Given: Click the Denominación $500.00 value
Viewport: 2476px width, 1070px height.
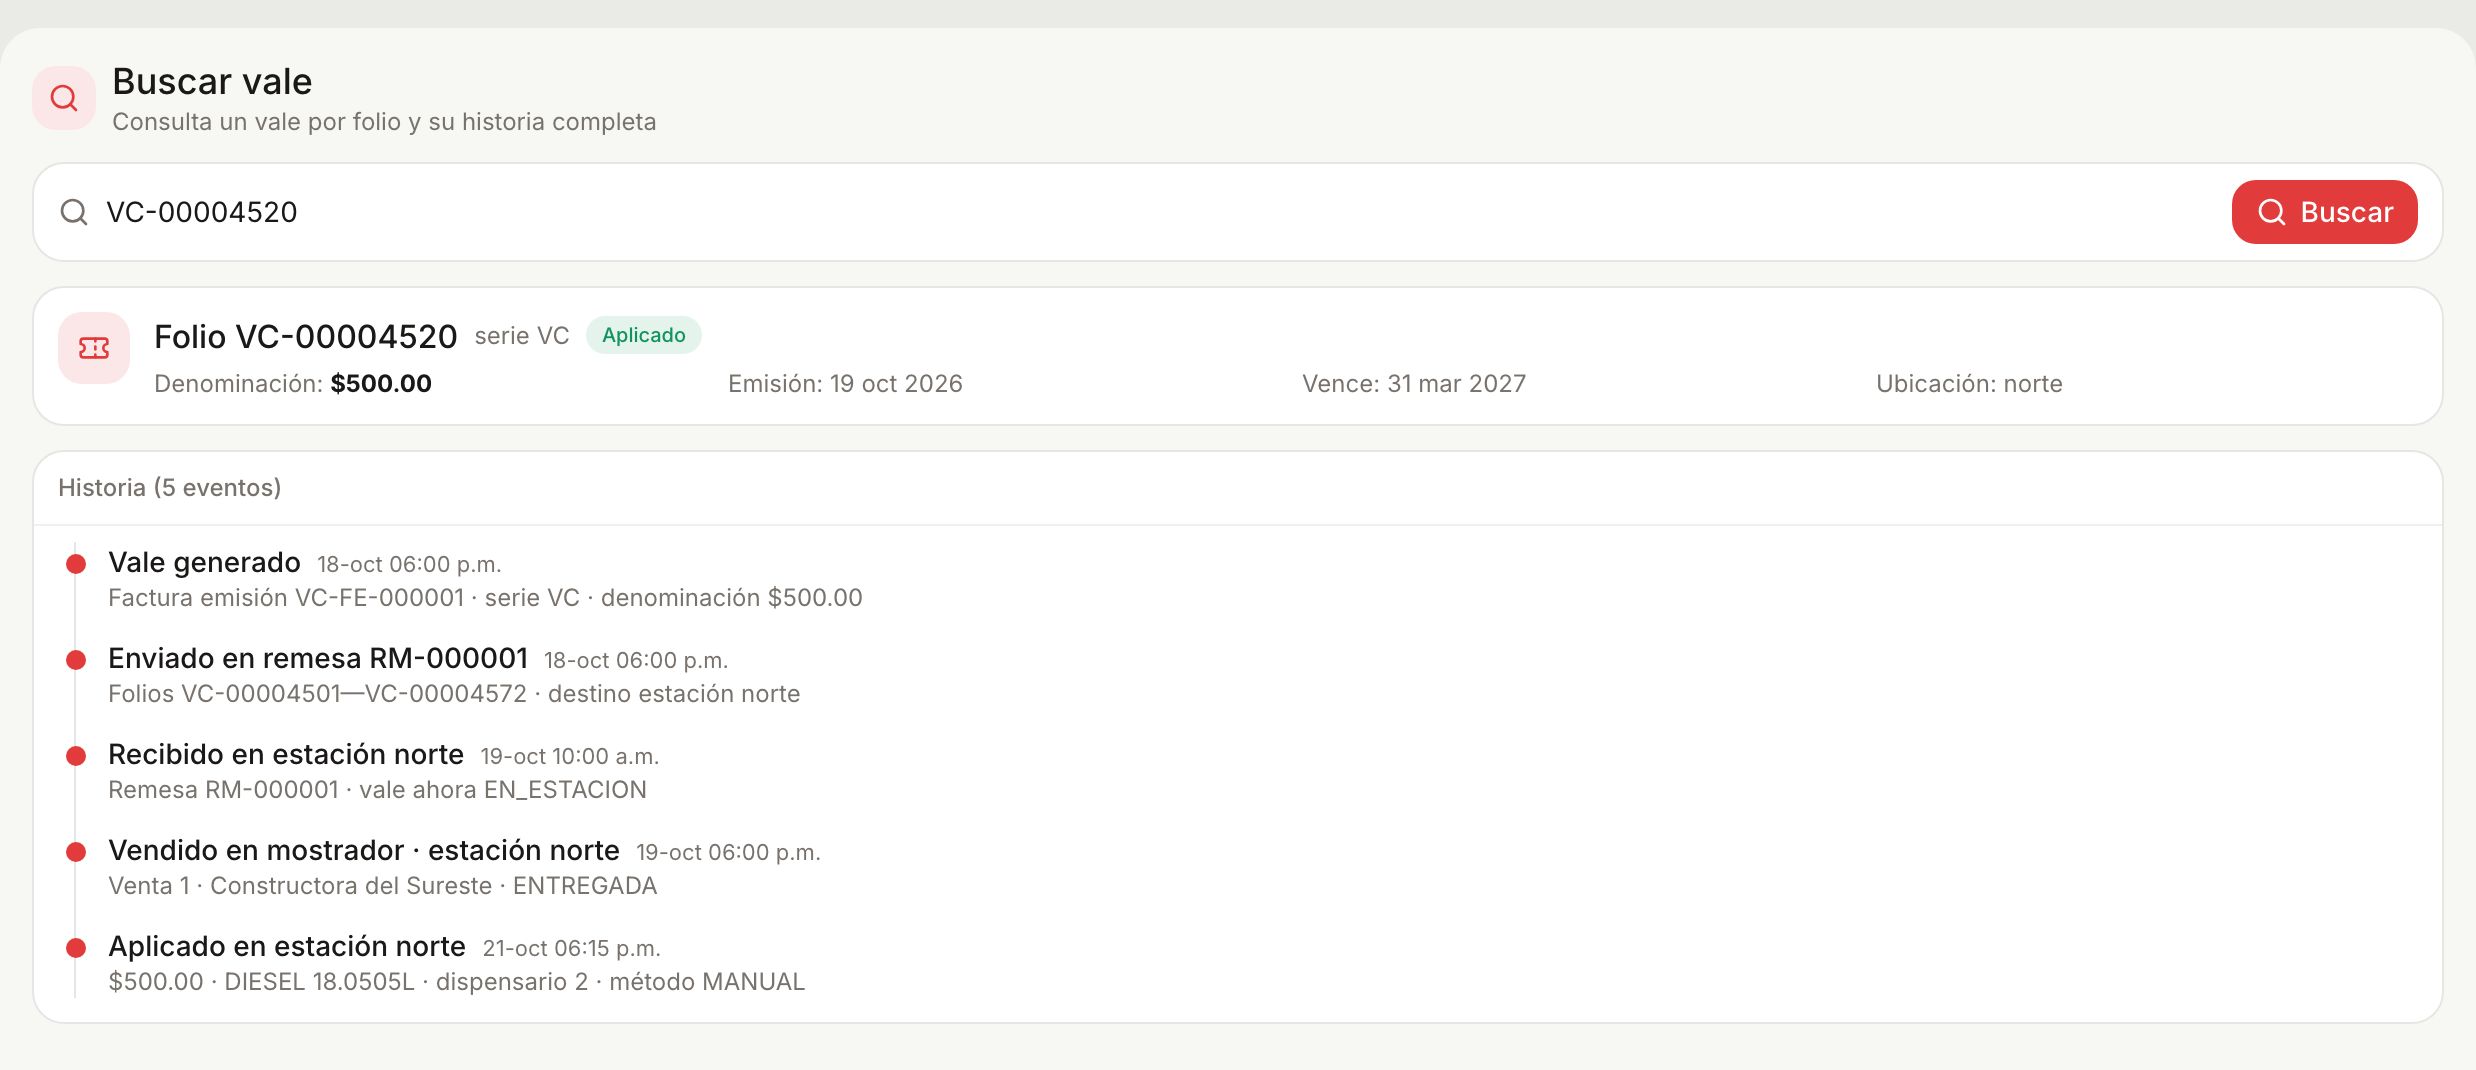Looking at the screenshot, I should click(x=381, y=384).
